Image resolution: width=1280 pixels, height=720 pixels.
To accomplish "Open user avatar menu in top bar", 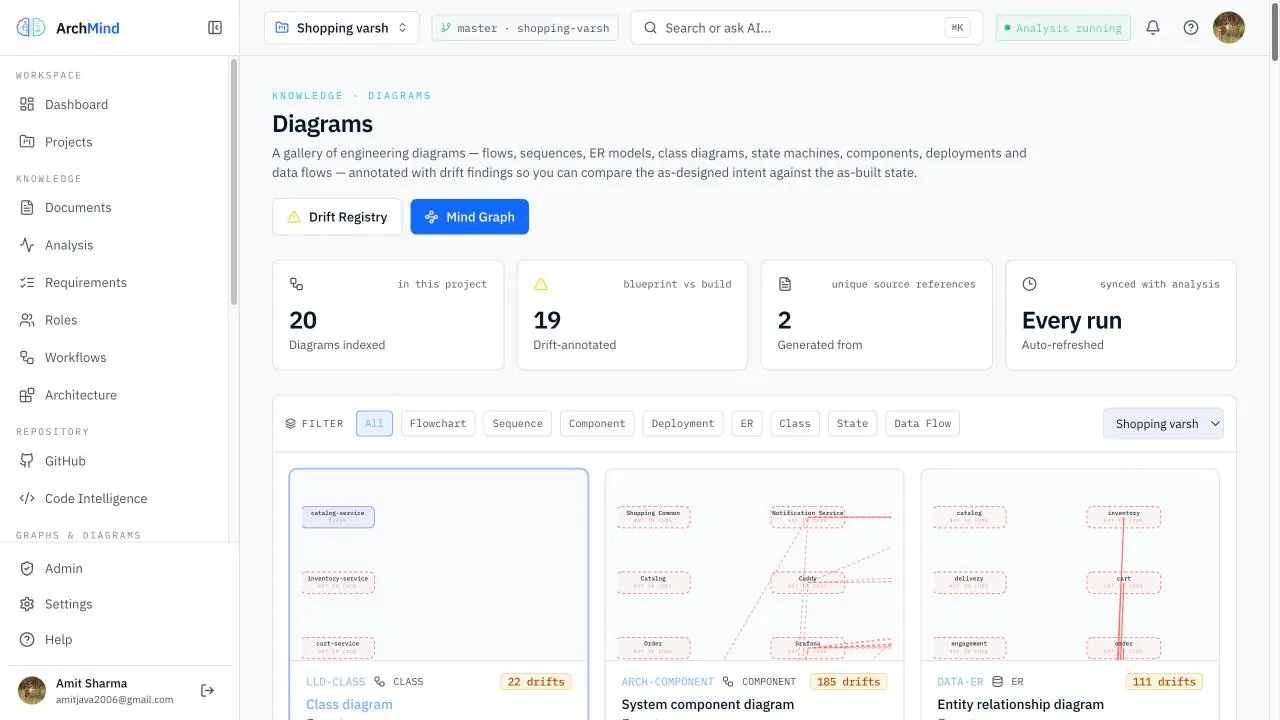I will [x=1229, y=28].
